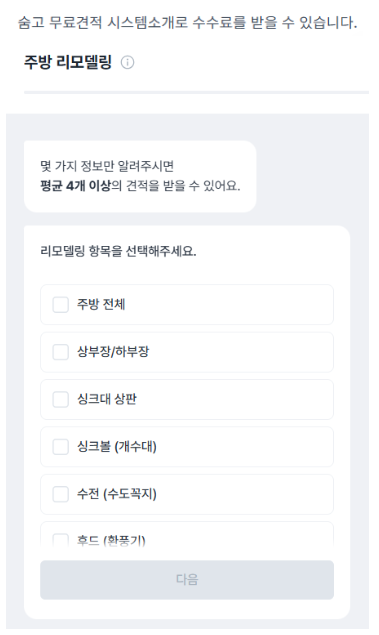Enable the 싱크대 상판 checkbox
The width and height of the screenshot is (379, 635).
pos(61,399)
